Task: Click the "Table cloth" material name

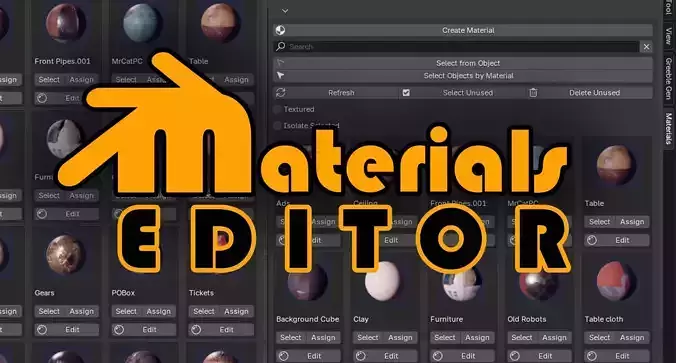Action: coord(604,319)
